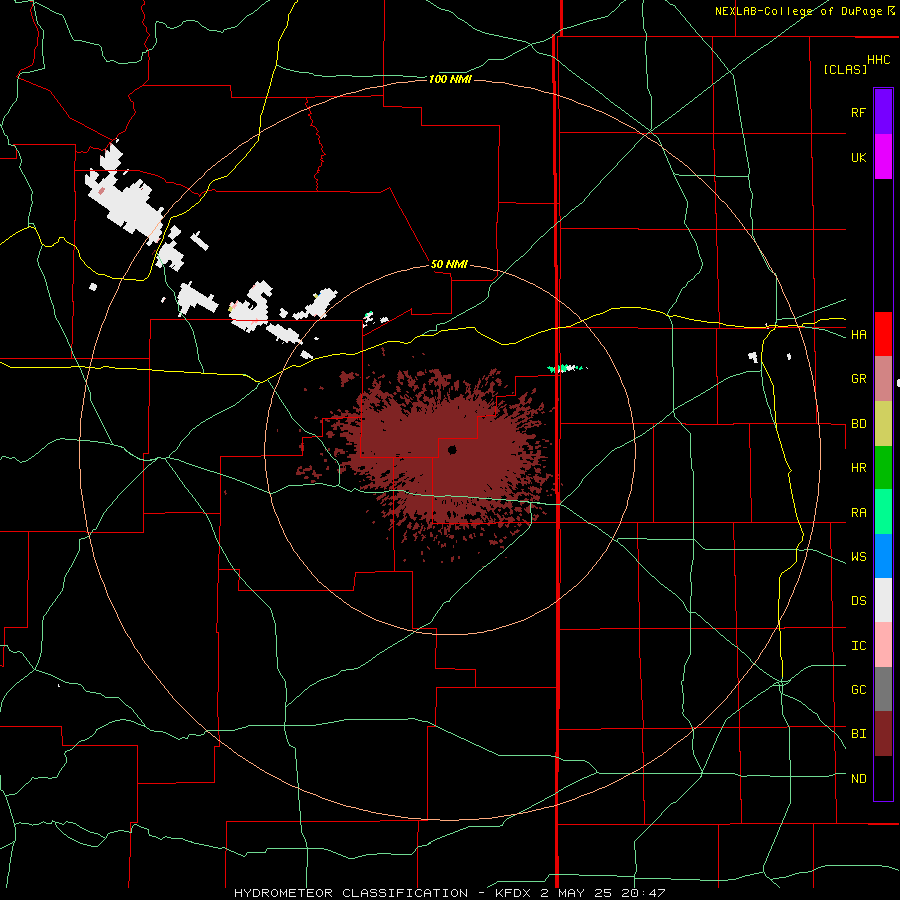The height and width of the screenshot is (900, 900).
Task: Click the BI brown legend swatch
Action: [883, 734]
